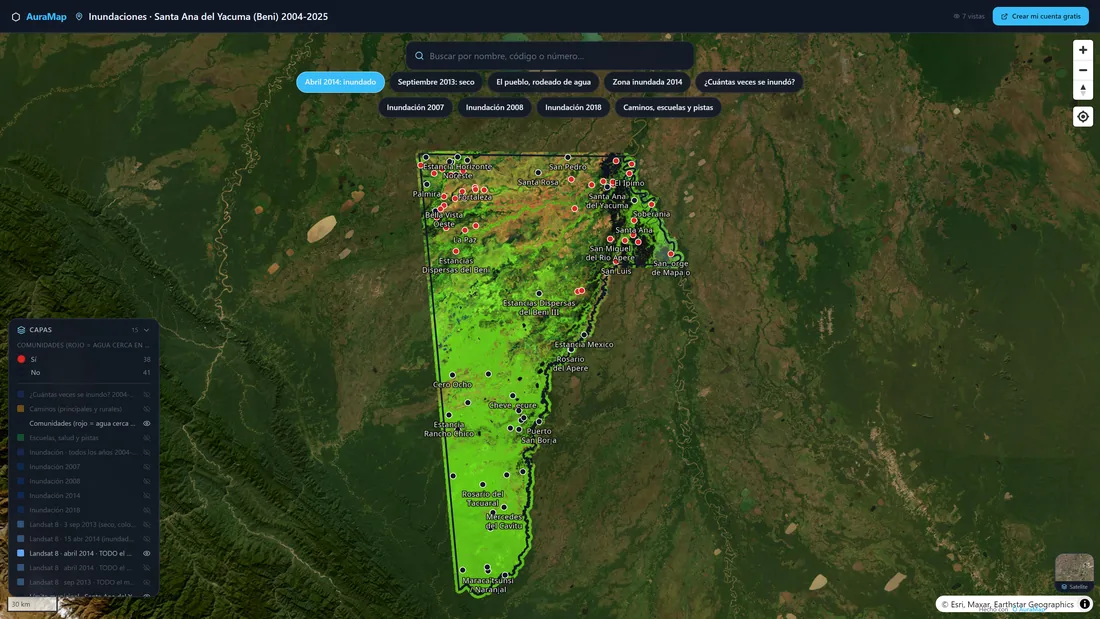Show the Landsat 8 · sep 2013 · TODO layer

point(147,582)
